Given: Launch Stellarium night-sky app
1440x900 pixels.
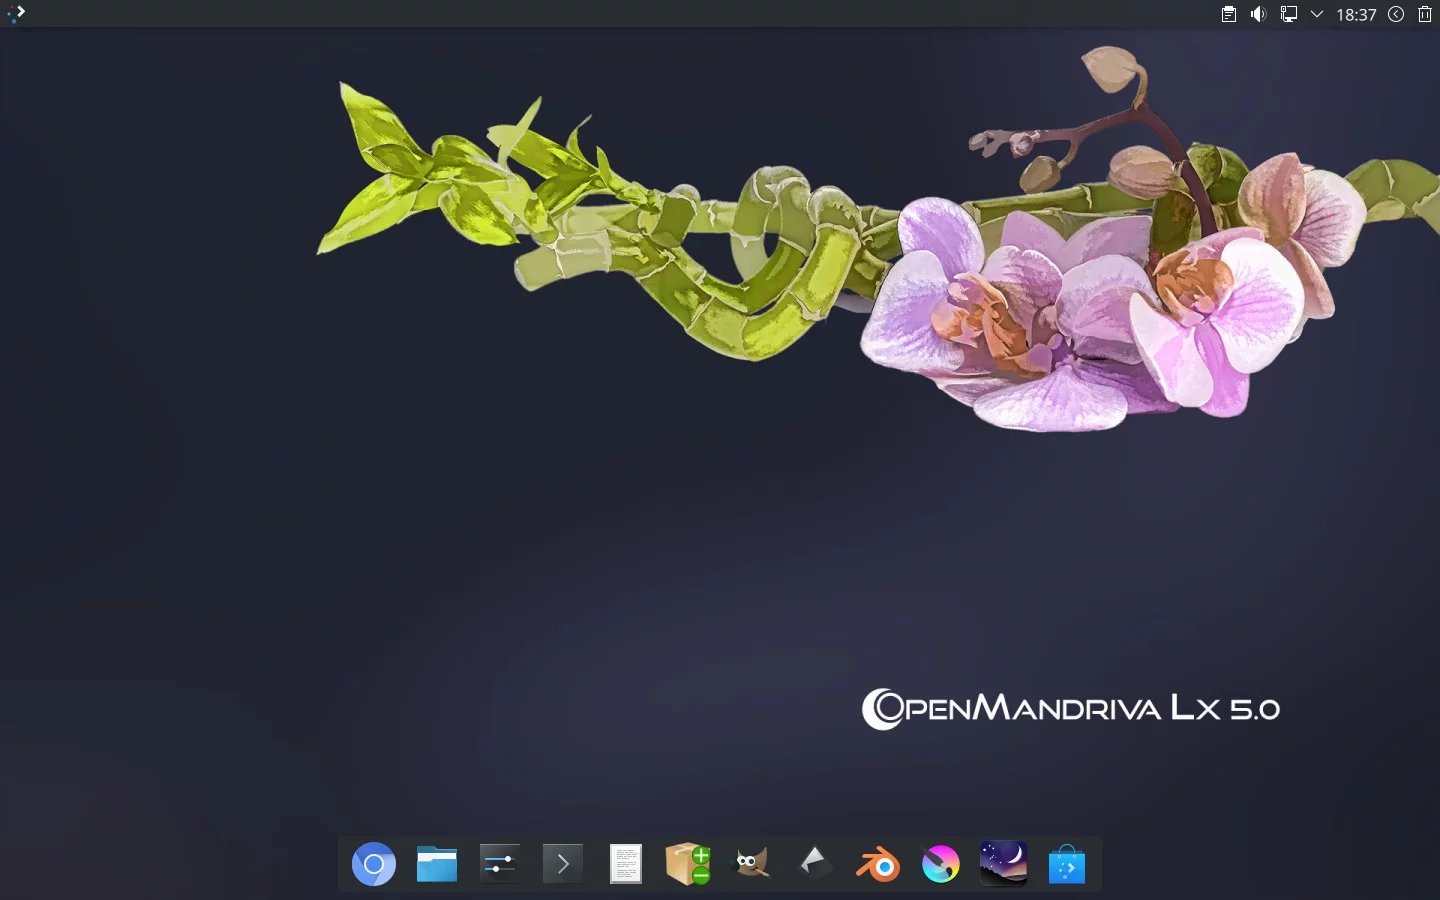Looking at the screenshot, I should [x=1003, y=863].
